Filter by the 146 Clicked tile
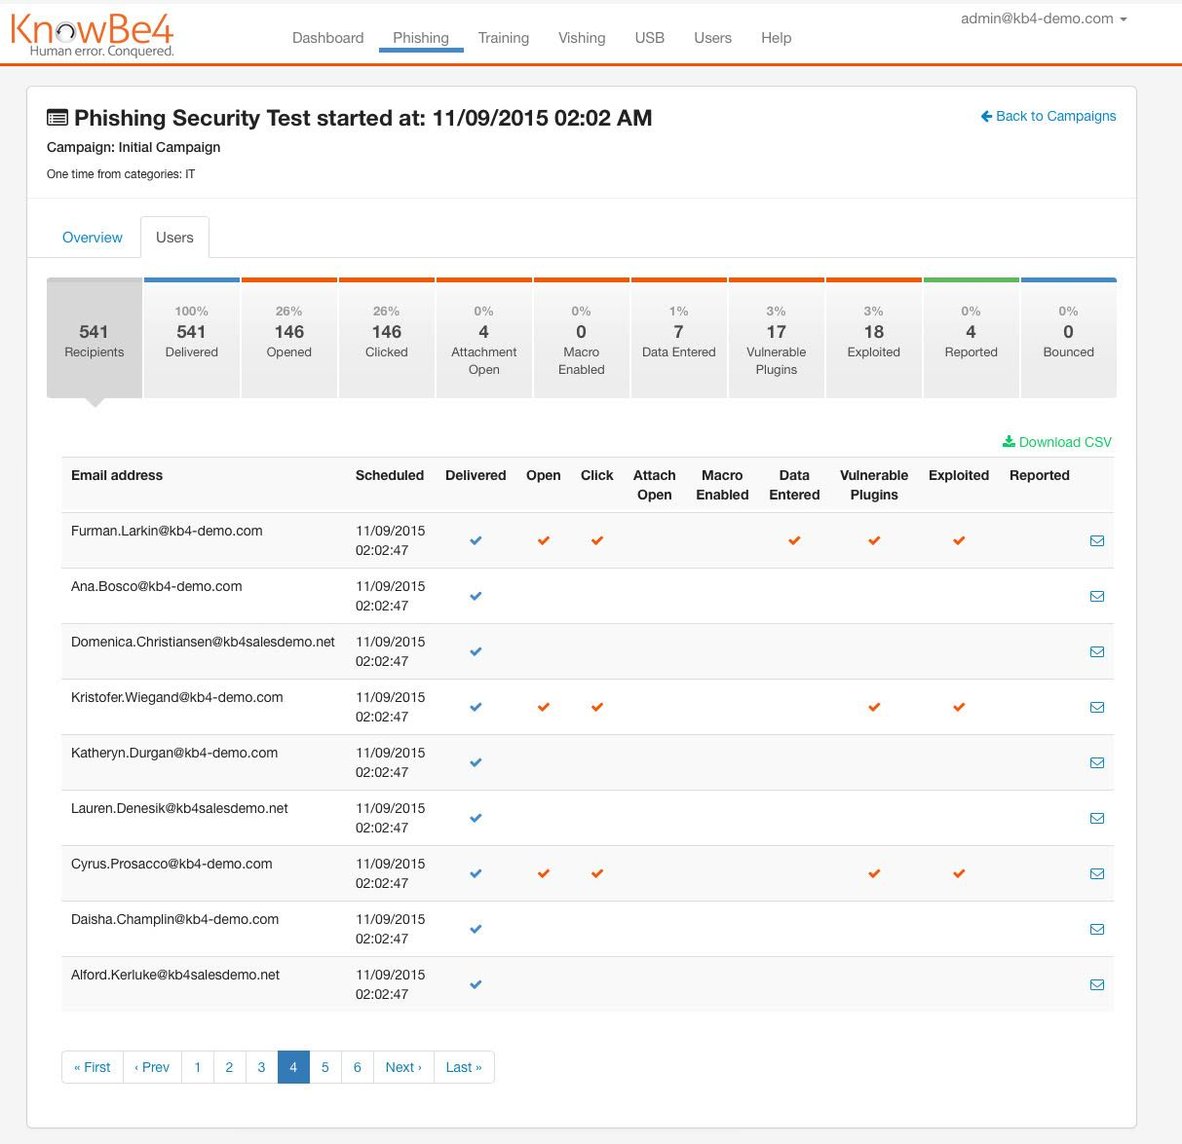Viewport: 1182px width, 1144px height. 386,338
